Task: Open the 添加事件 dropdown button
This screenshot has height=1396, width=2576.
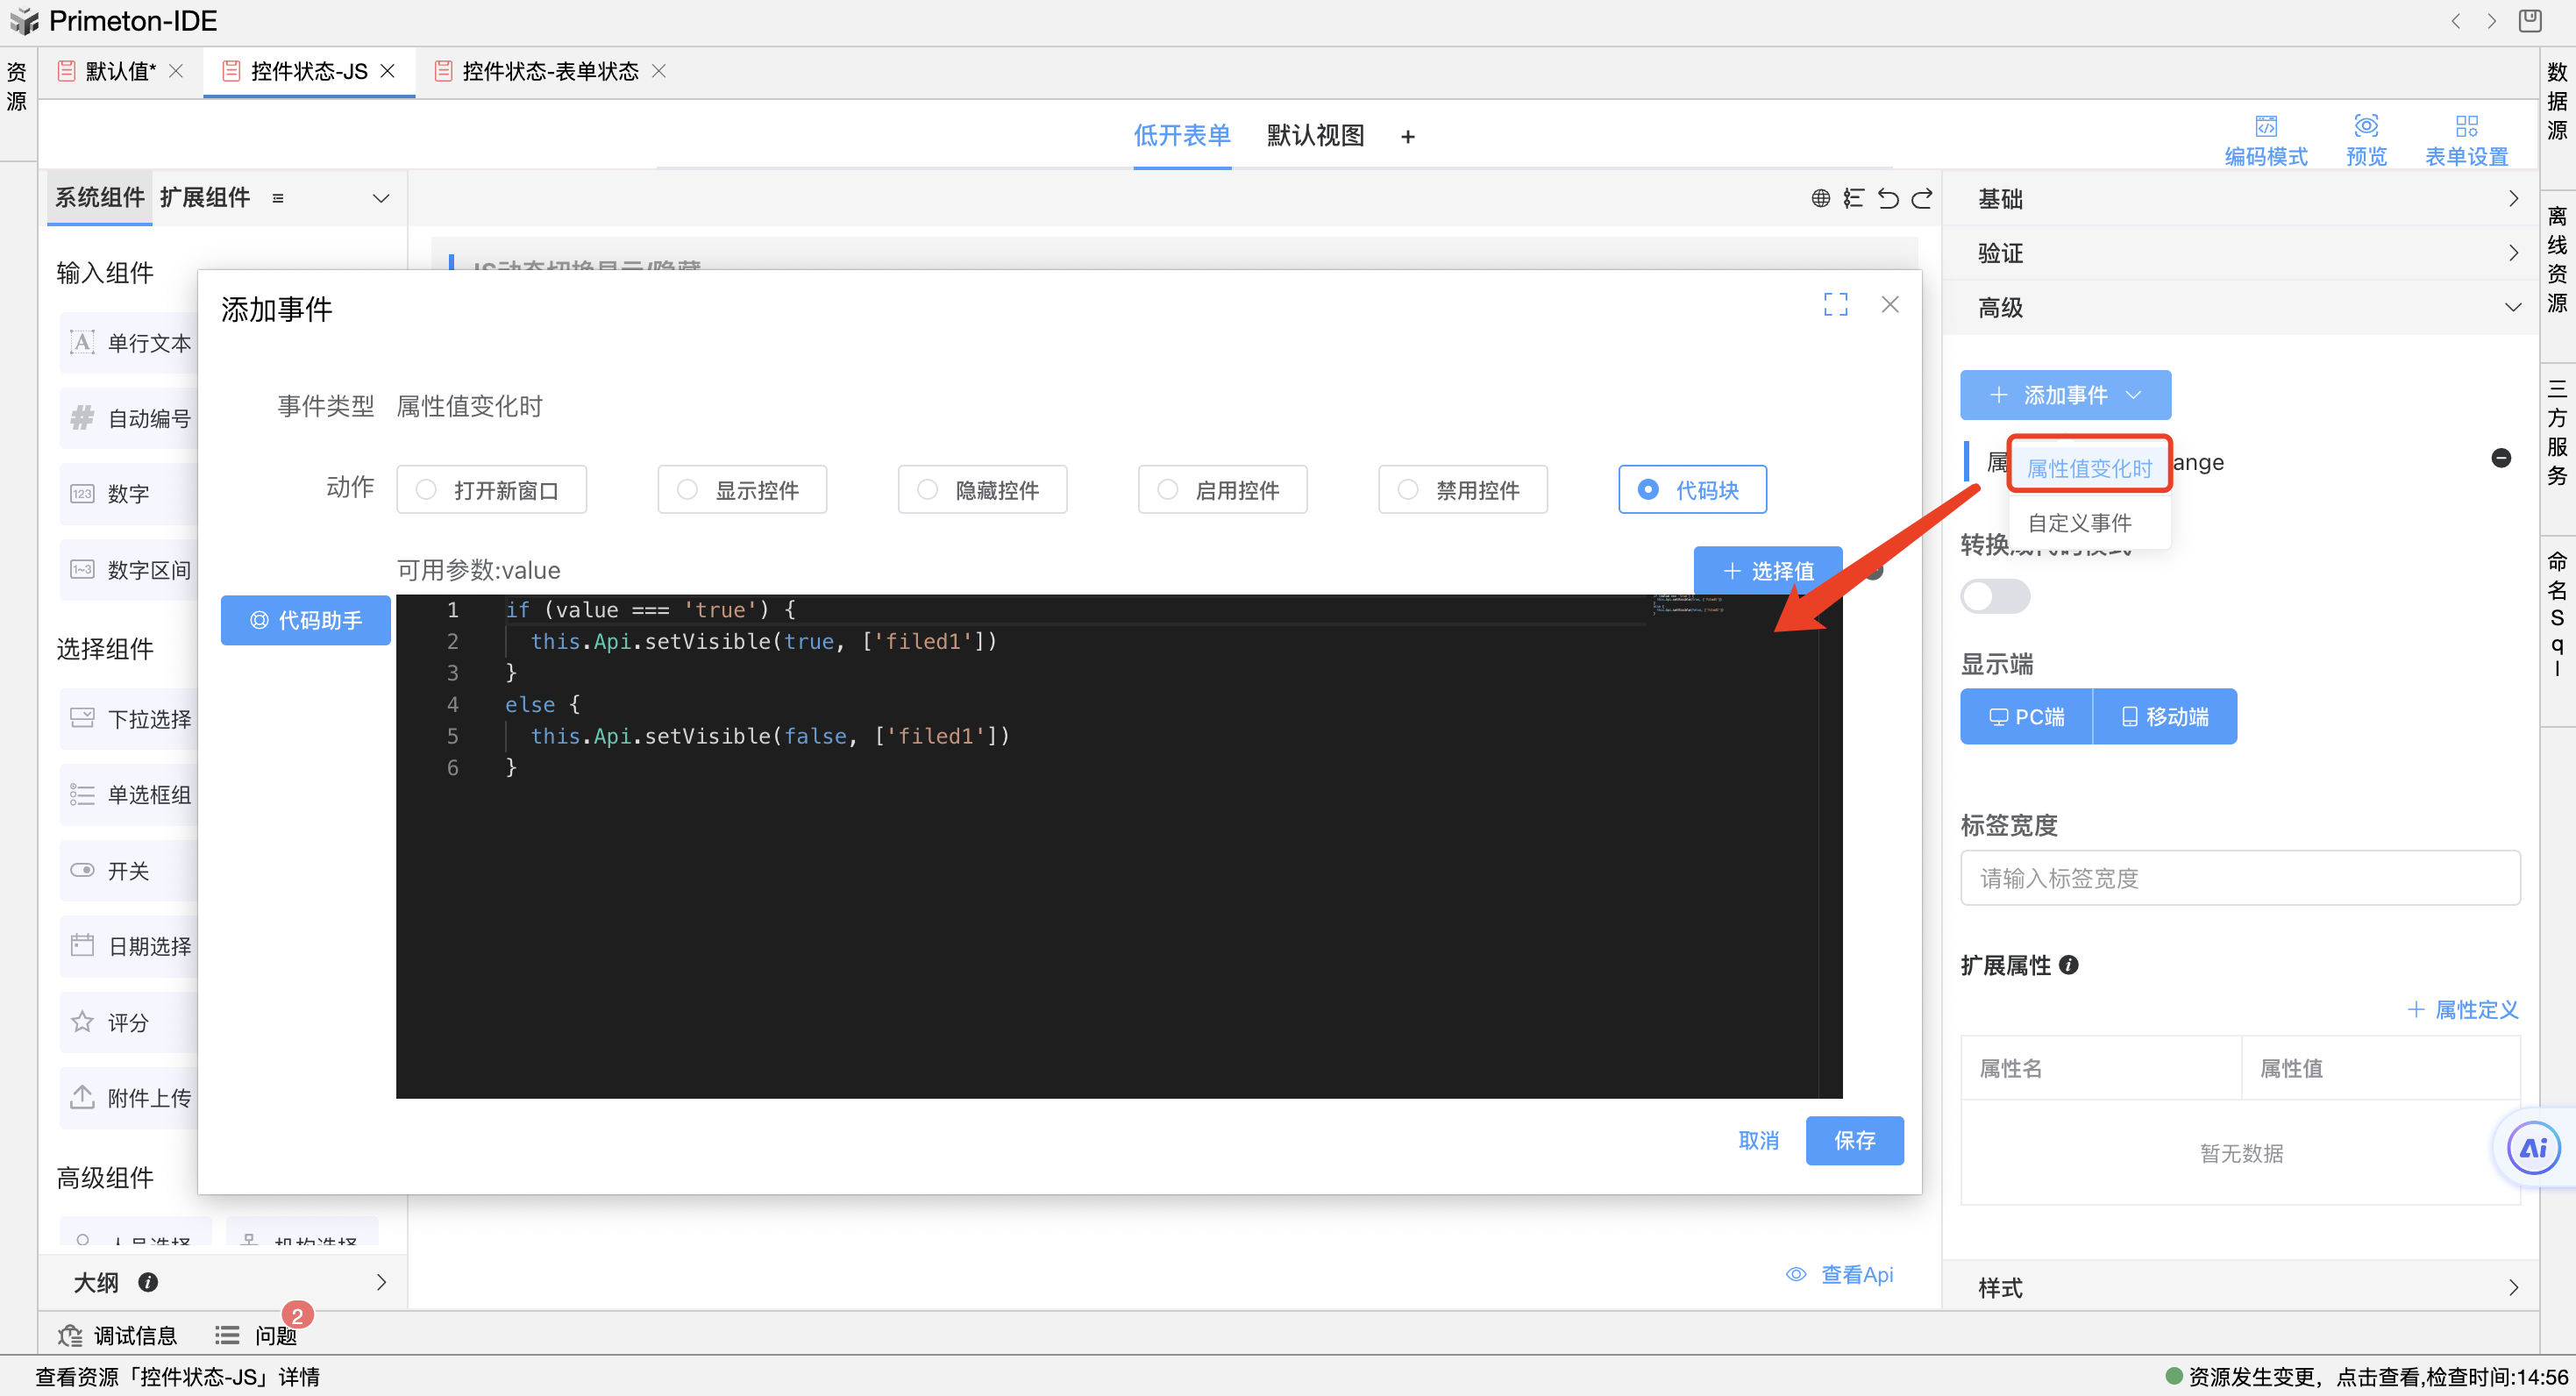Action: [x=2064, y=395]
